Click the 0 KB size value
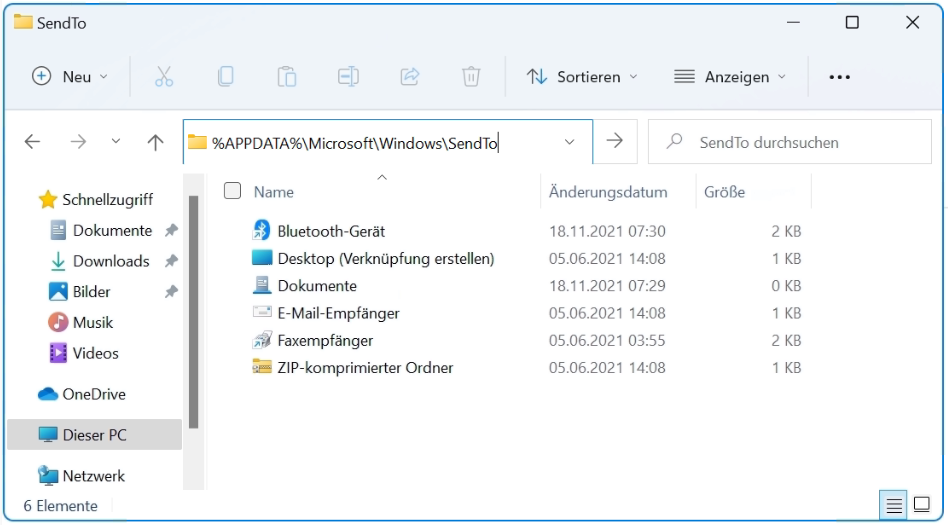 coord(786,285)
